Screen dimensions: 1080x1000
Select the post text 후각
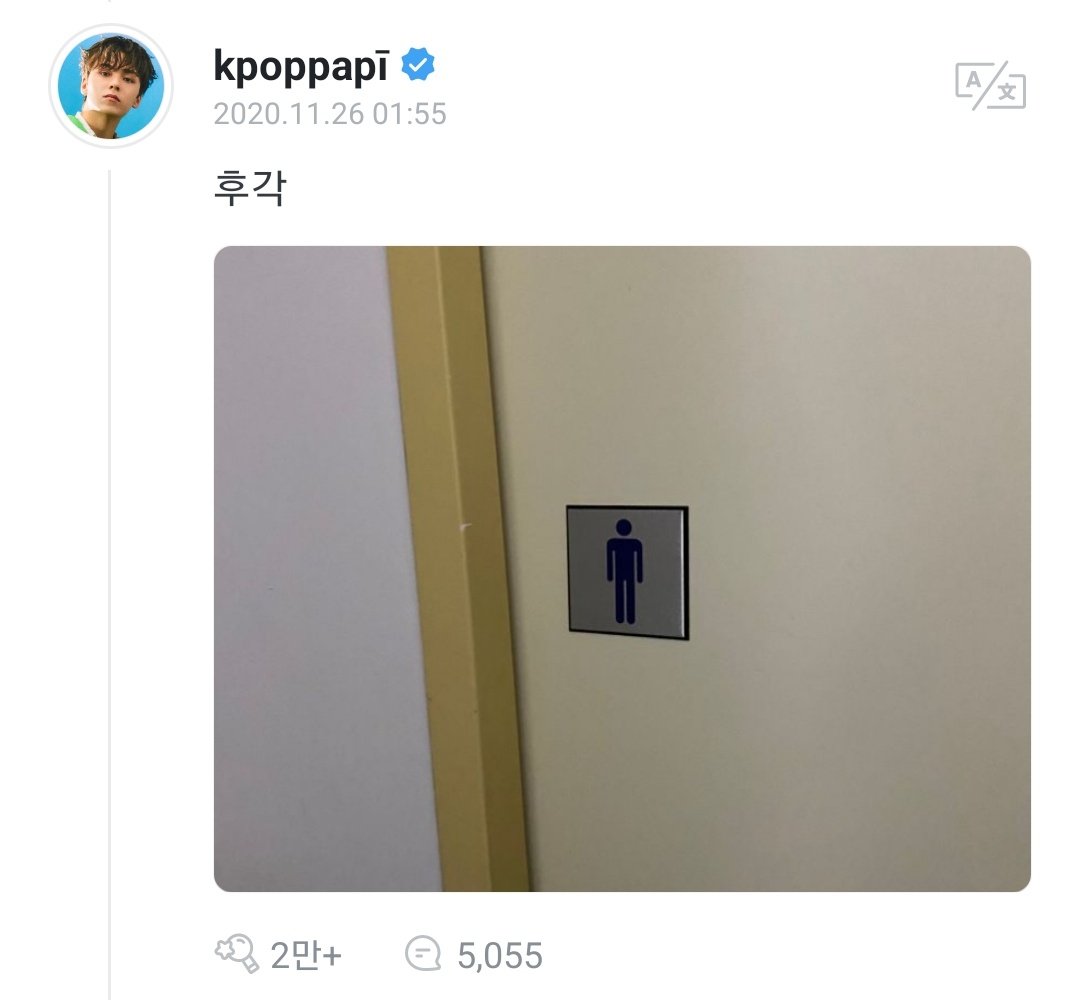249,188
